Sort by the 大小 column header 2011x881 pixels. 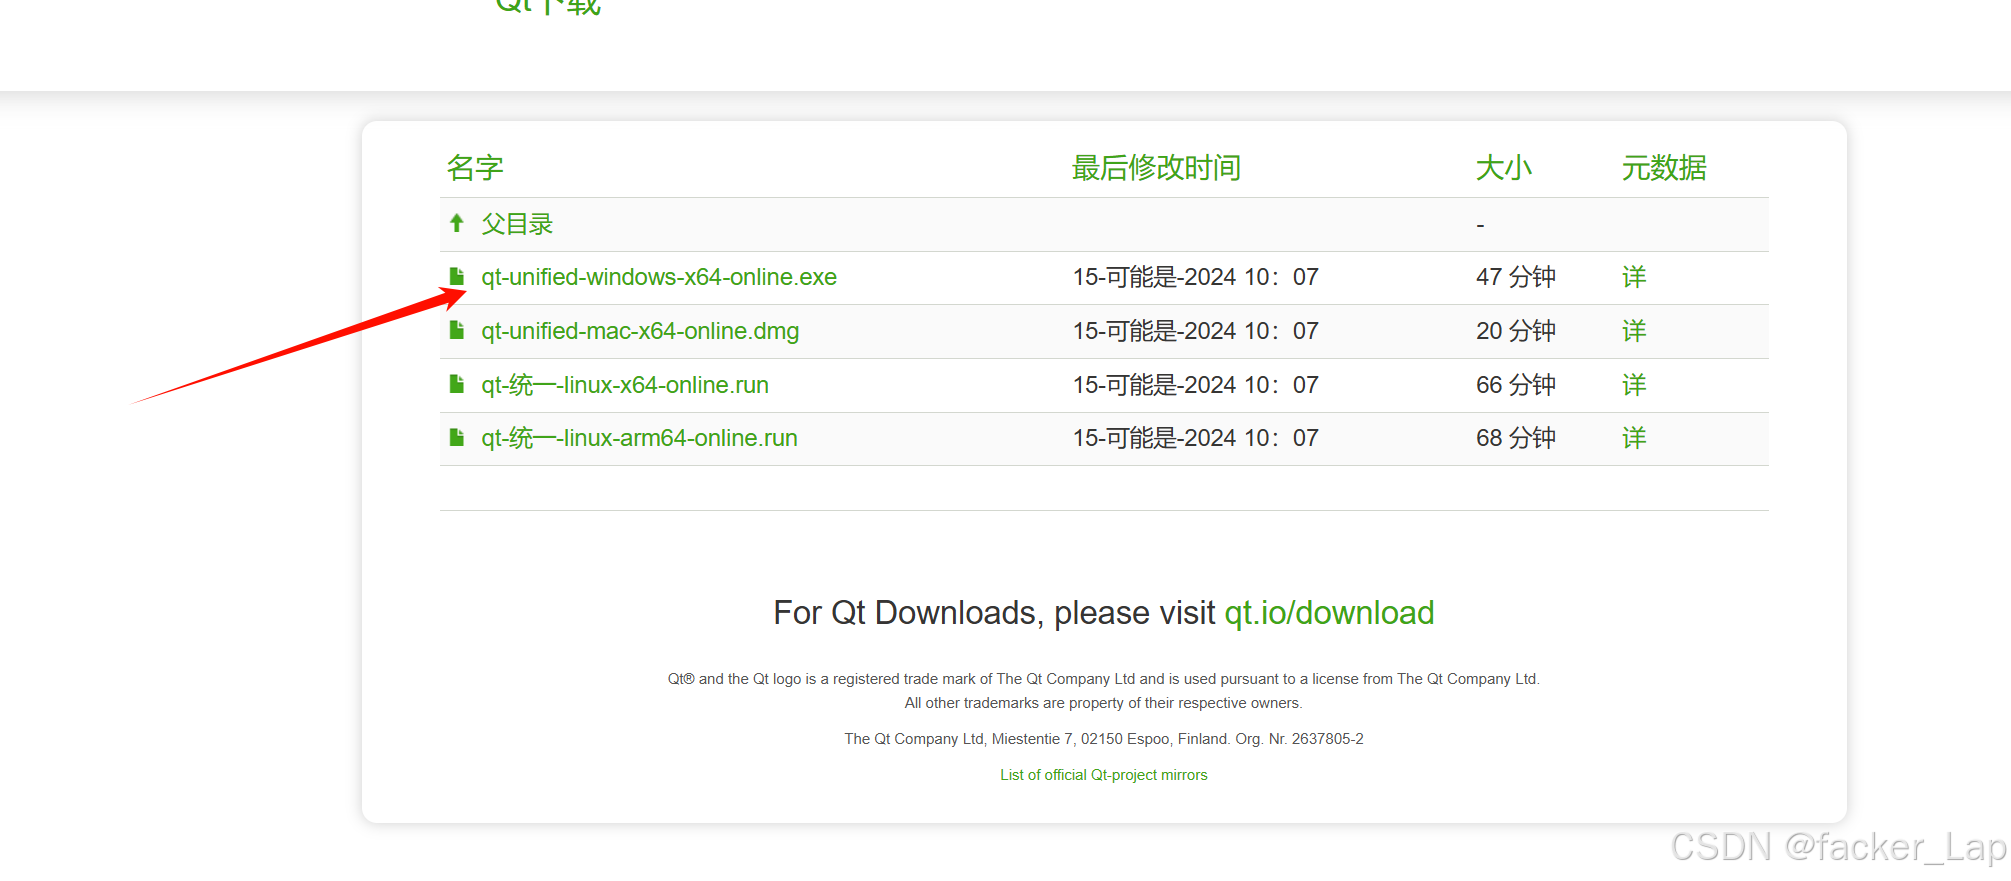1504,168
